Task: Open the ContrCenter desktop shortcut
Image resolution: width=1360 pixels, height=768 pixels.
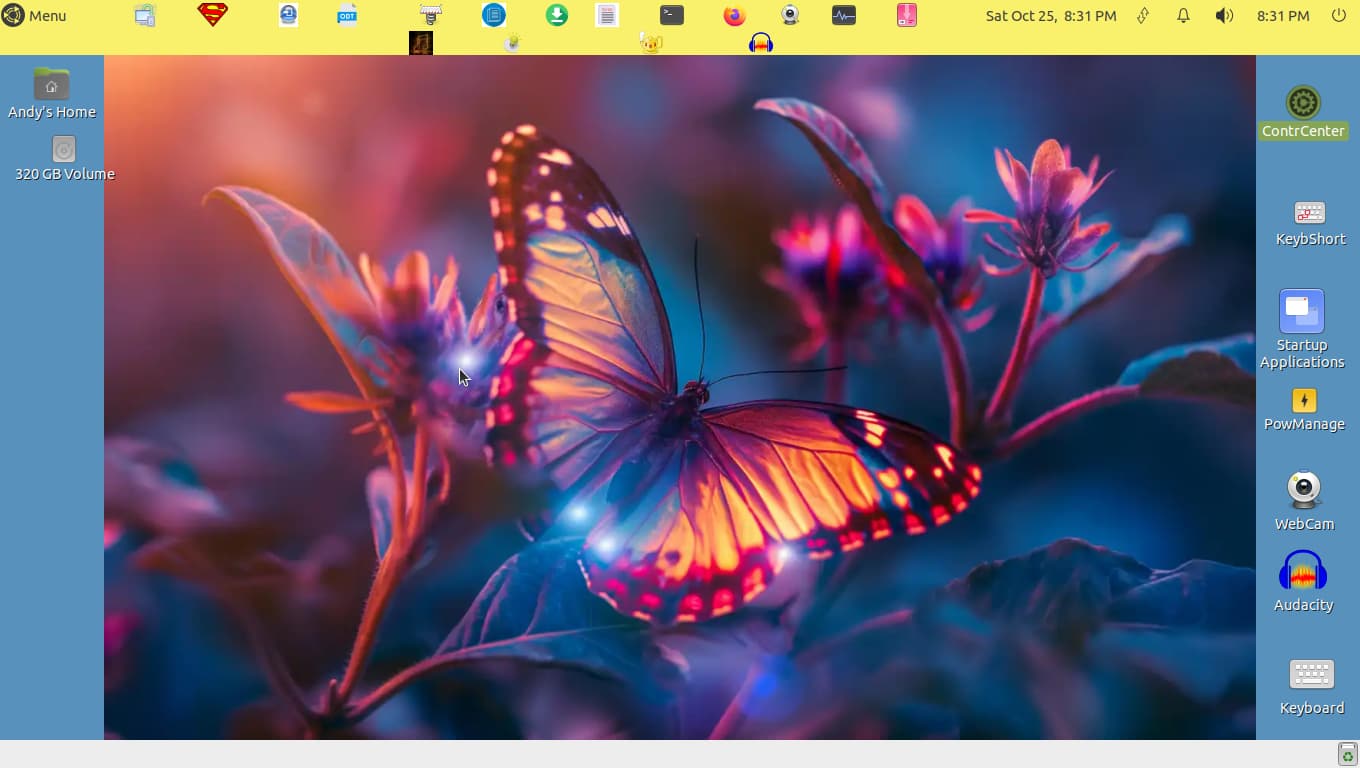Action: 1303,103
